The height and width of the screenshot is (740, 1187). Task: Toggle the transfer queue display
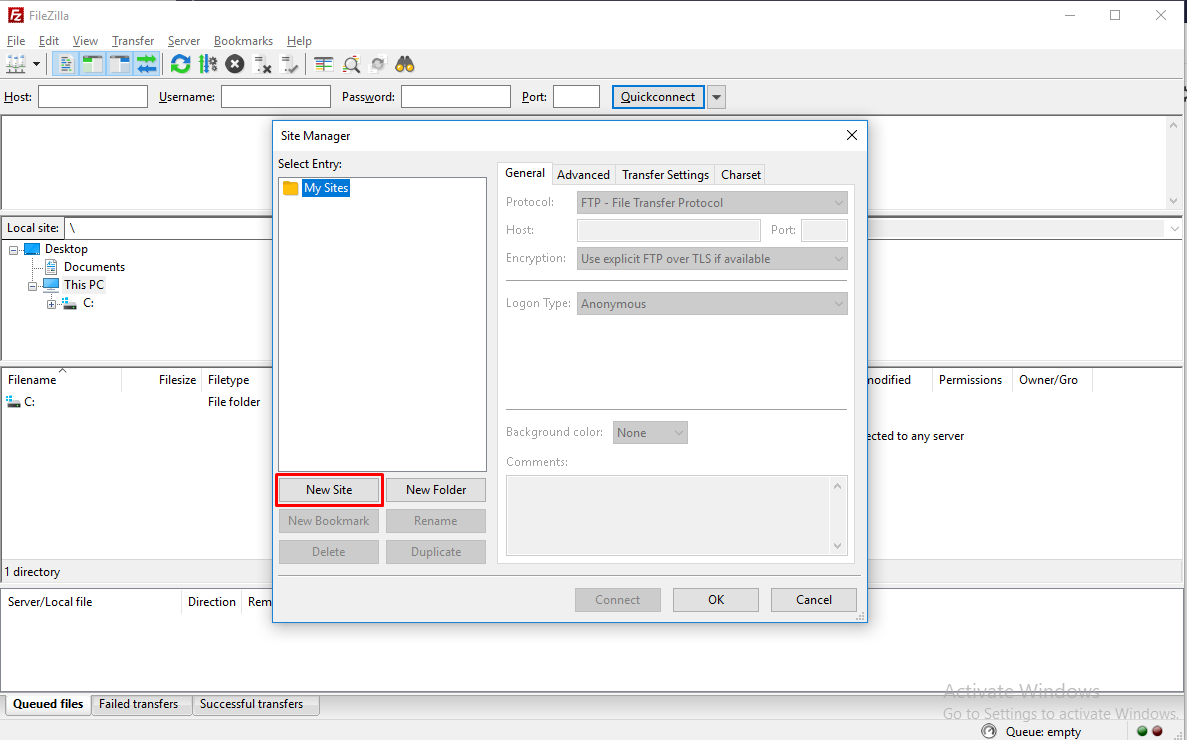coord(146,64)
